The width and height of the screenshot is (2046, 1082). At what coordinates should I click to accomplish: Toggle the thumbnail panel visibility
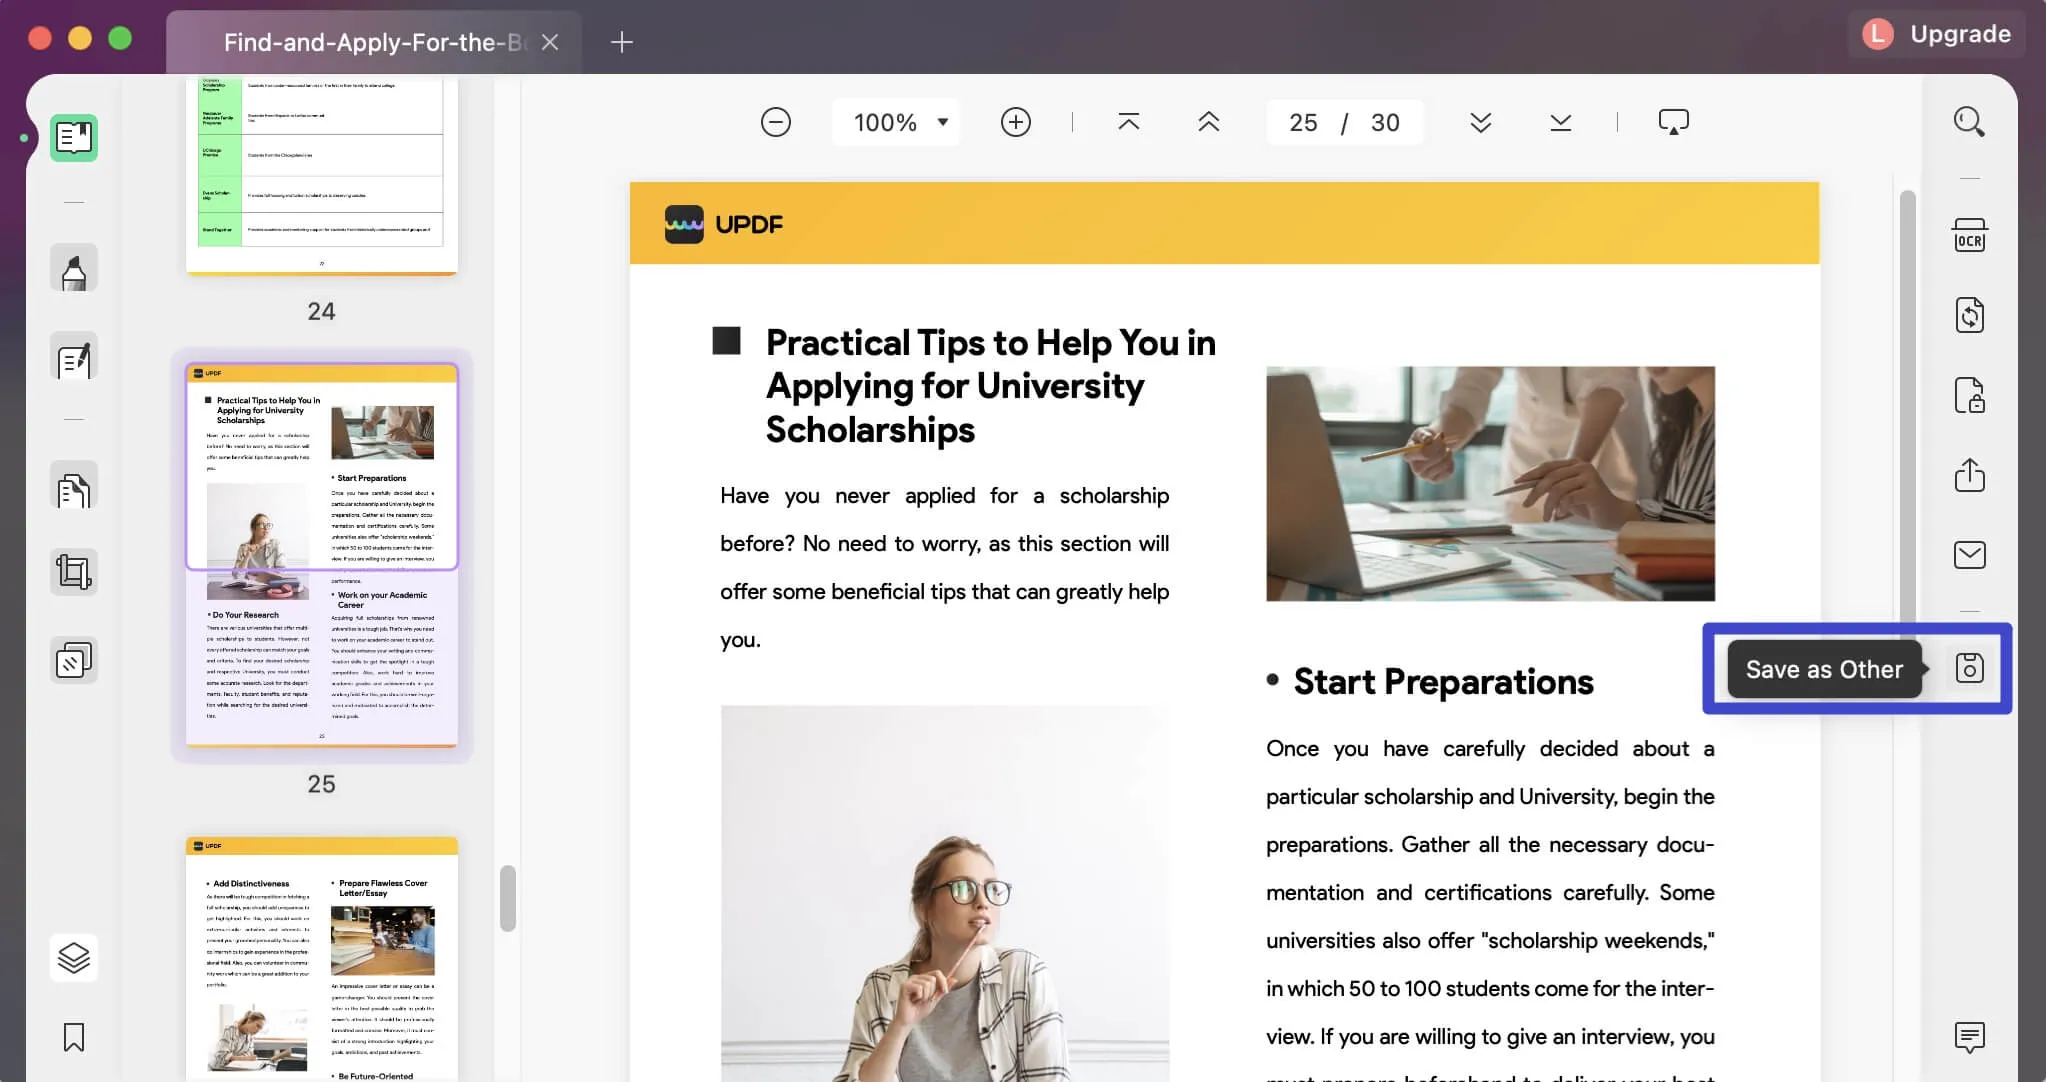point(73,137)
